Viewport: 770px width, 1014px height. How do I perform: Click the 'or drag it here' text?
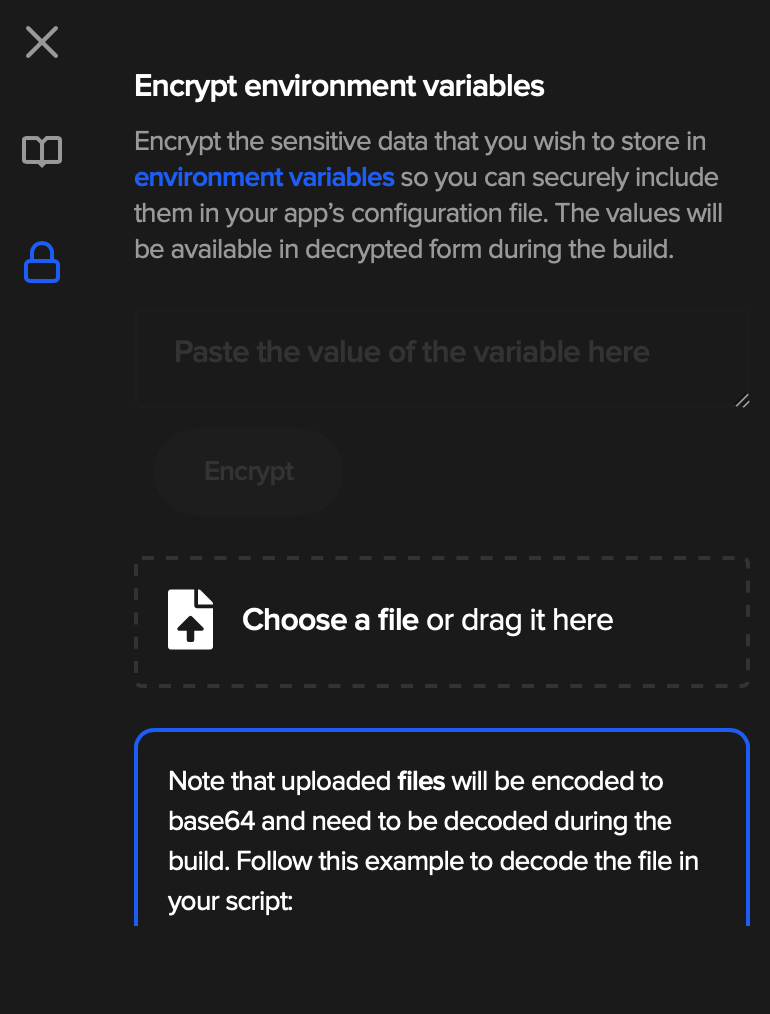pyautogui.click(x=520, y=620)
